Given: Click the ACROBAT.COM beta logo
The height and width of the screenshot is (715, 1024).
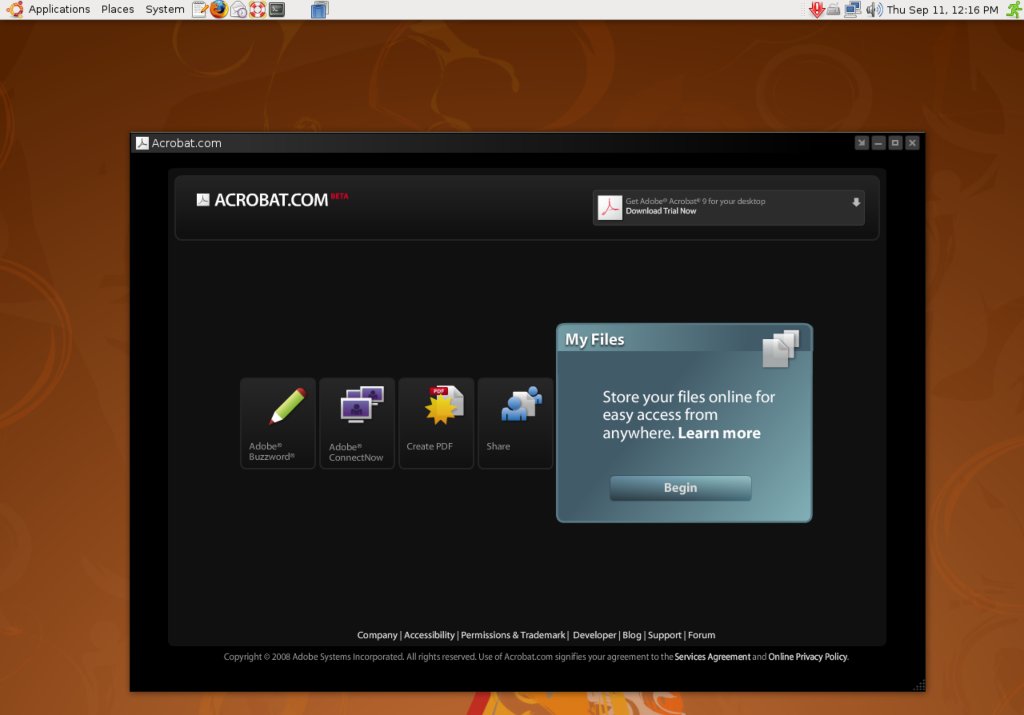Looking at the screenshot, I should click(x=272, y=200).
